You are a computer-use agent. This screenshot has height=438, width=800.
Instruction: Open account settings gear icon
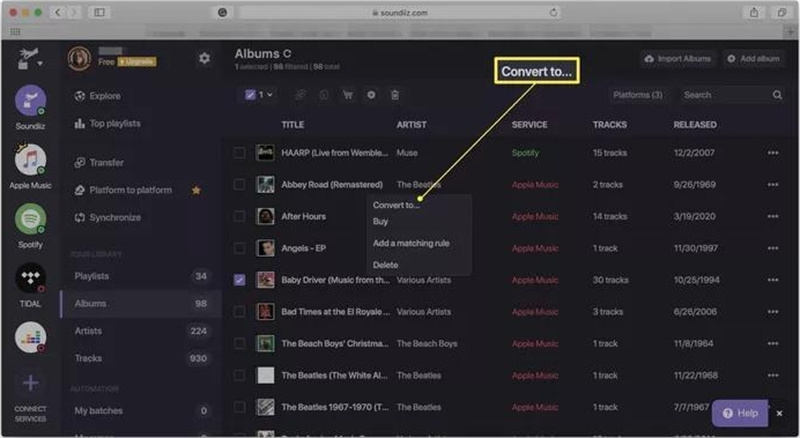(205, 58)
